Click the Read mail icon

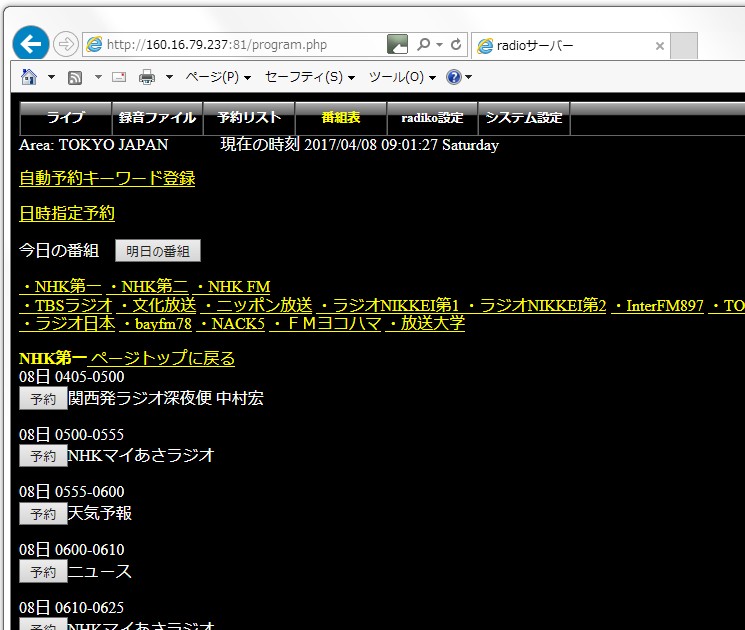(119, 77)
